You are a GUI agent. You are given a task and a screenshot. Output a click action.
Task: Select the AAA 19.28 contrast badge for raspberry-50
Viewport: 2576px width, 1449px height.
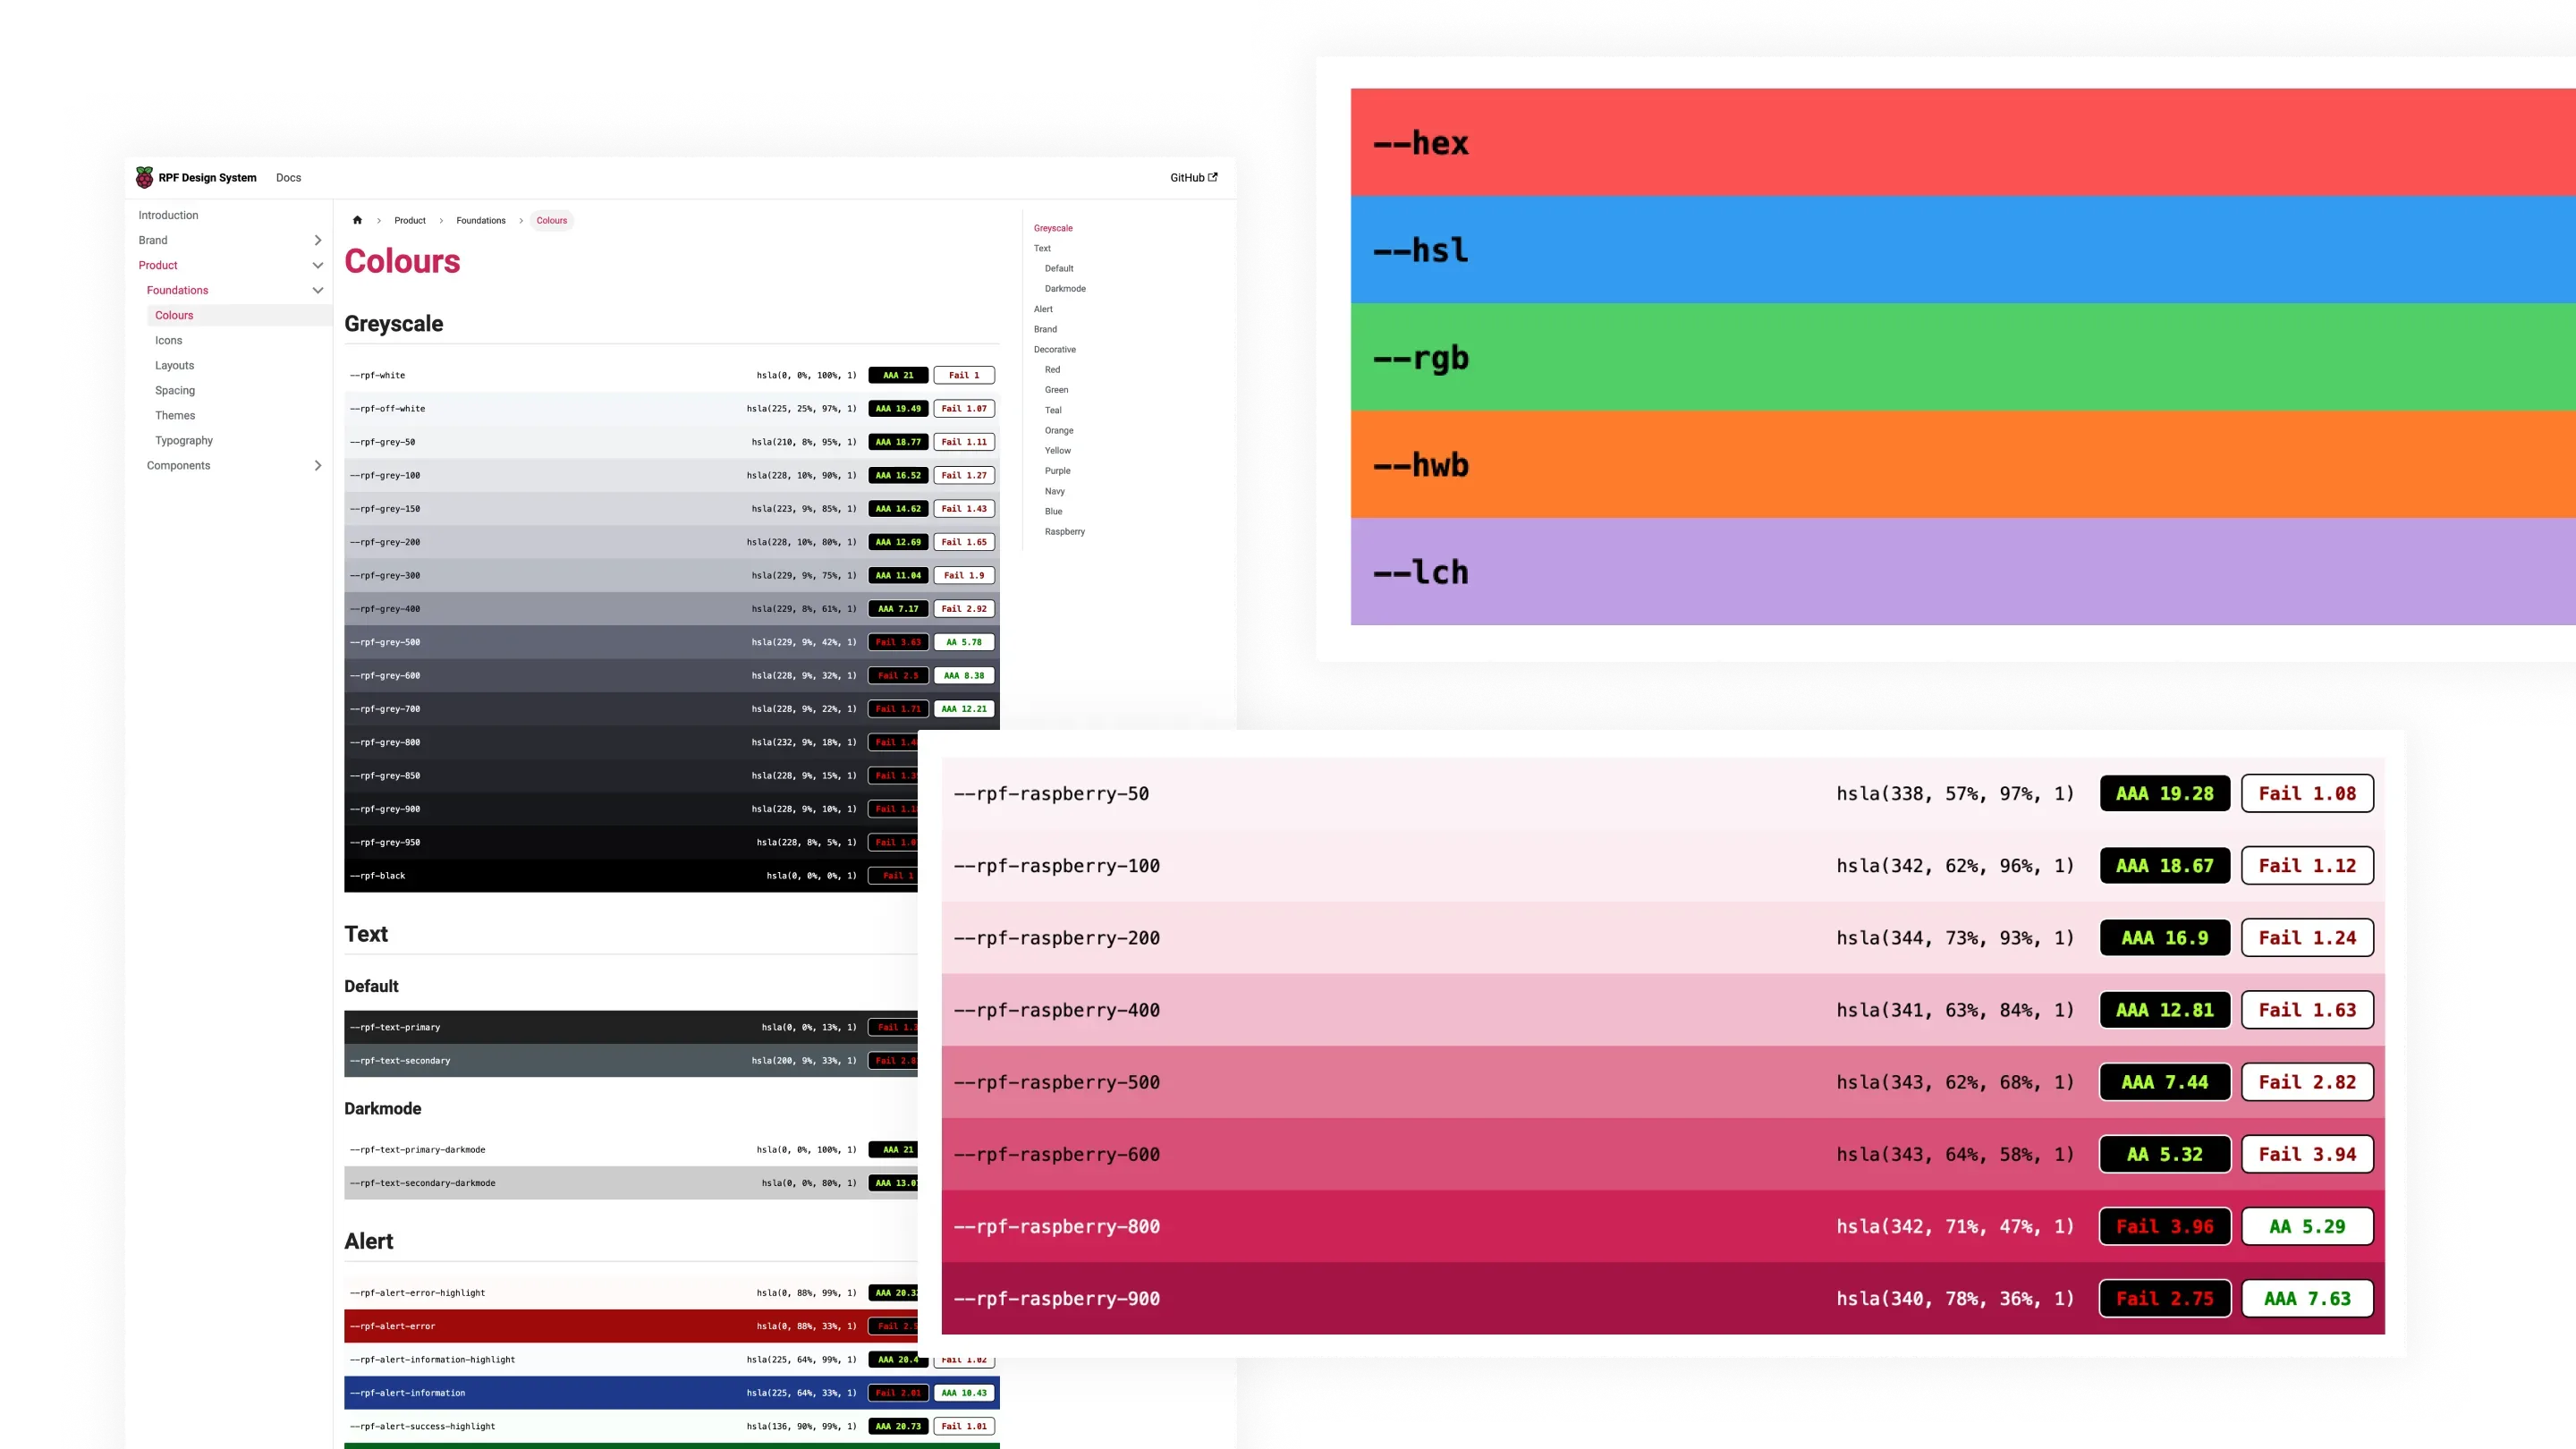coord(2164,792)
